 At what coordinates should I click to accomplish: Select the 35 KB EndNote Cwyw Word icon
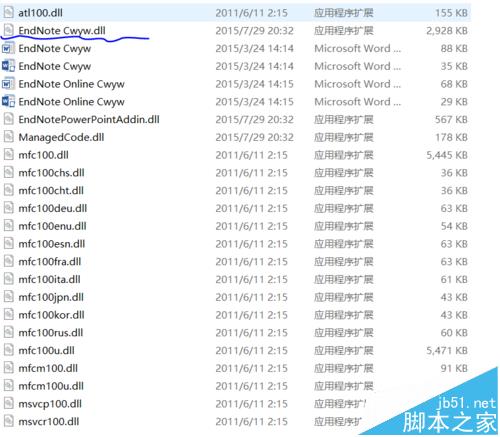click(x=8, y=66)
